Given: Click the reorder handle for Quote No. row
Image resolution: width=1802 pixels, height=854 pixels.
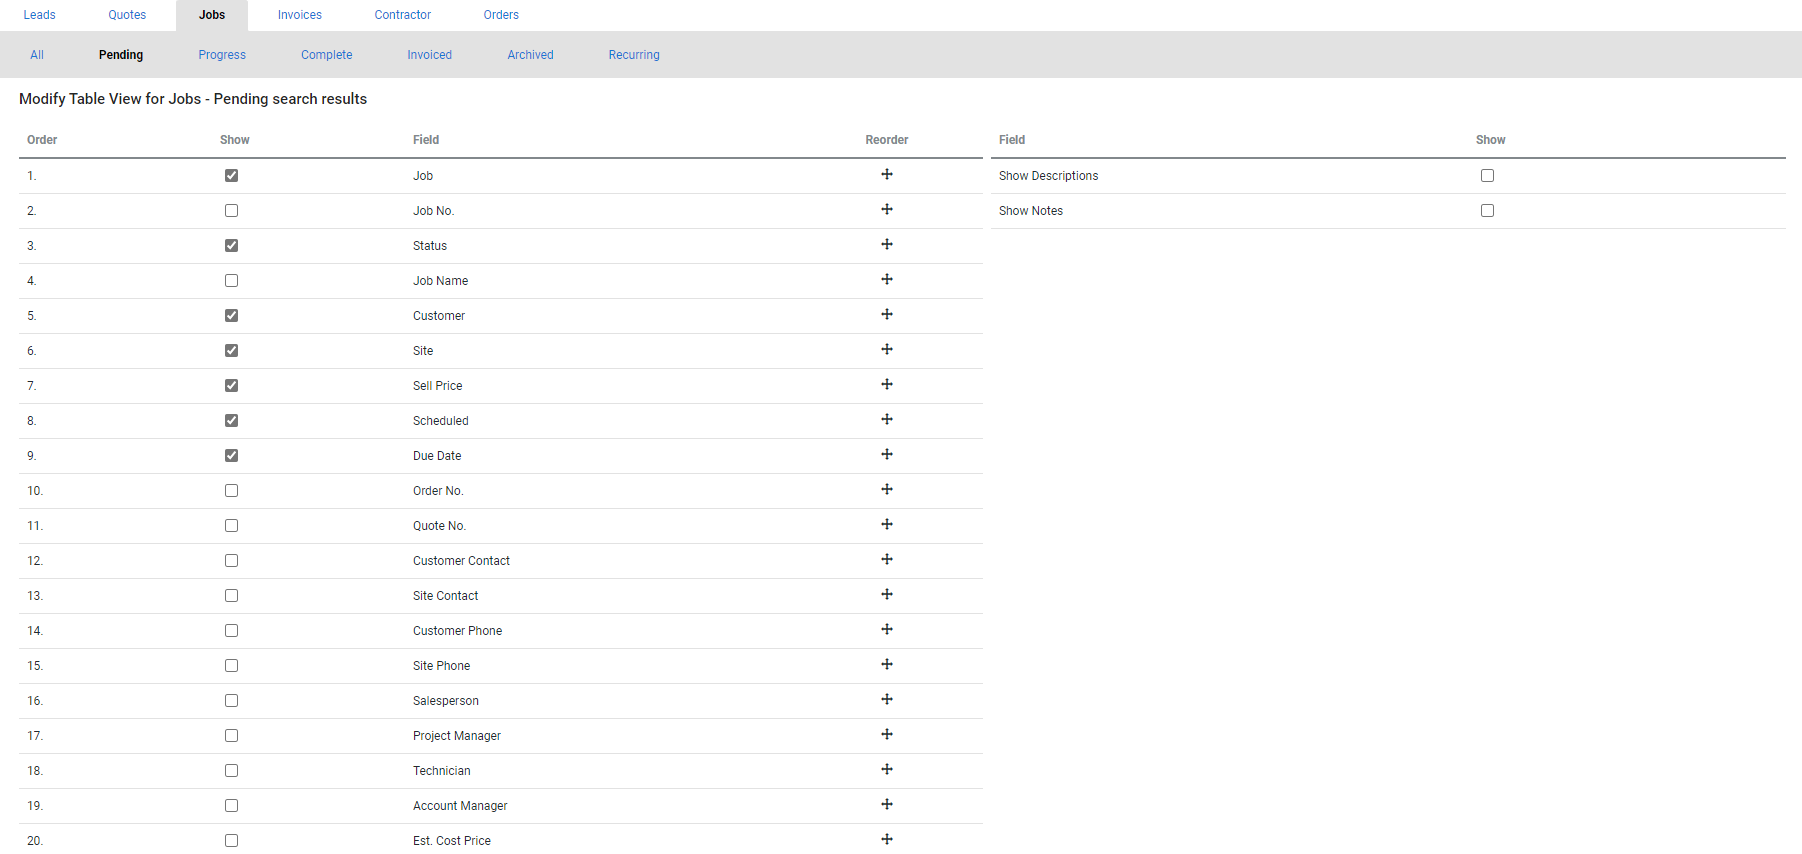Looking at the screenshot, I should coord(887,524).
